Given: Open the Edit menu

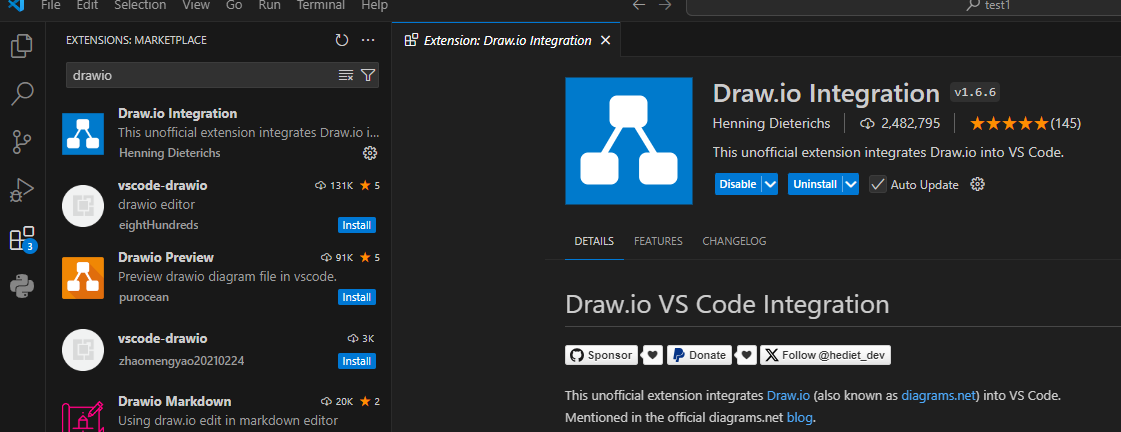Looking at the screenshot, I should (x=87, y=5).
